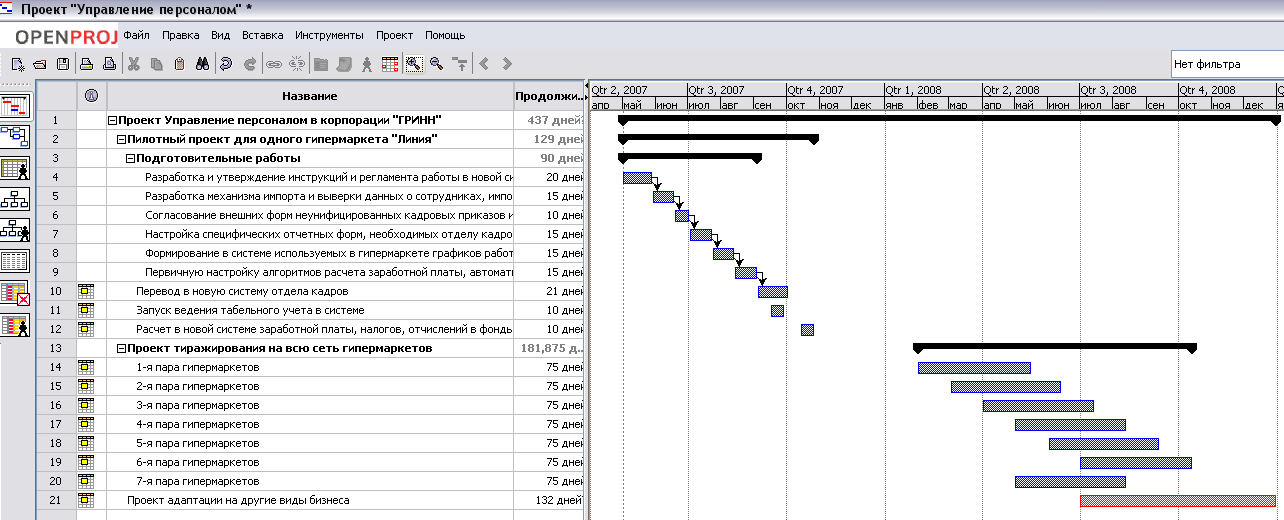This screenshot has width=1284, height=520.
Task: Click the Gantt bar for '1-я пара гипермаркетов'
Action: click(x=974, y=368)
